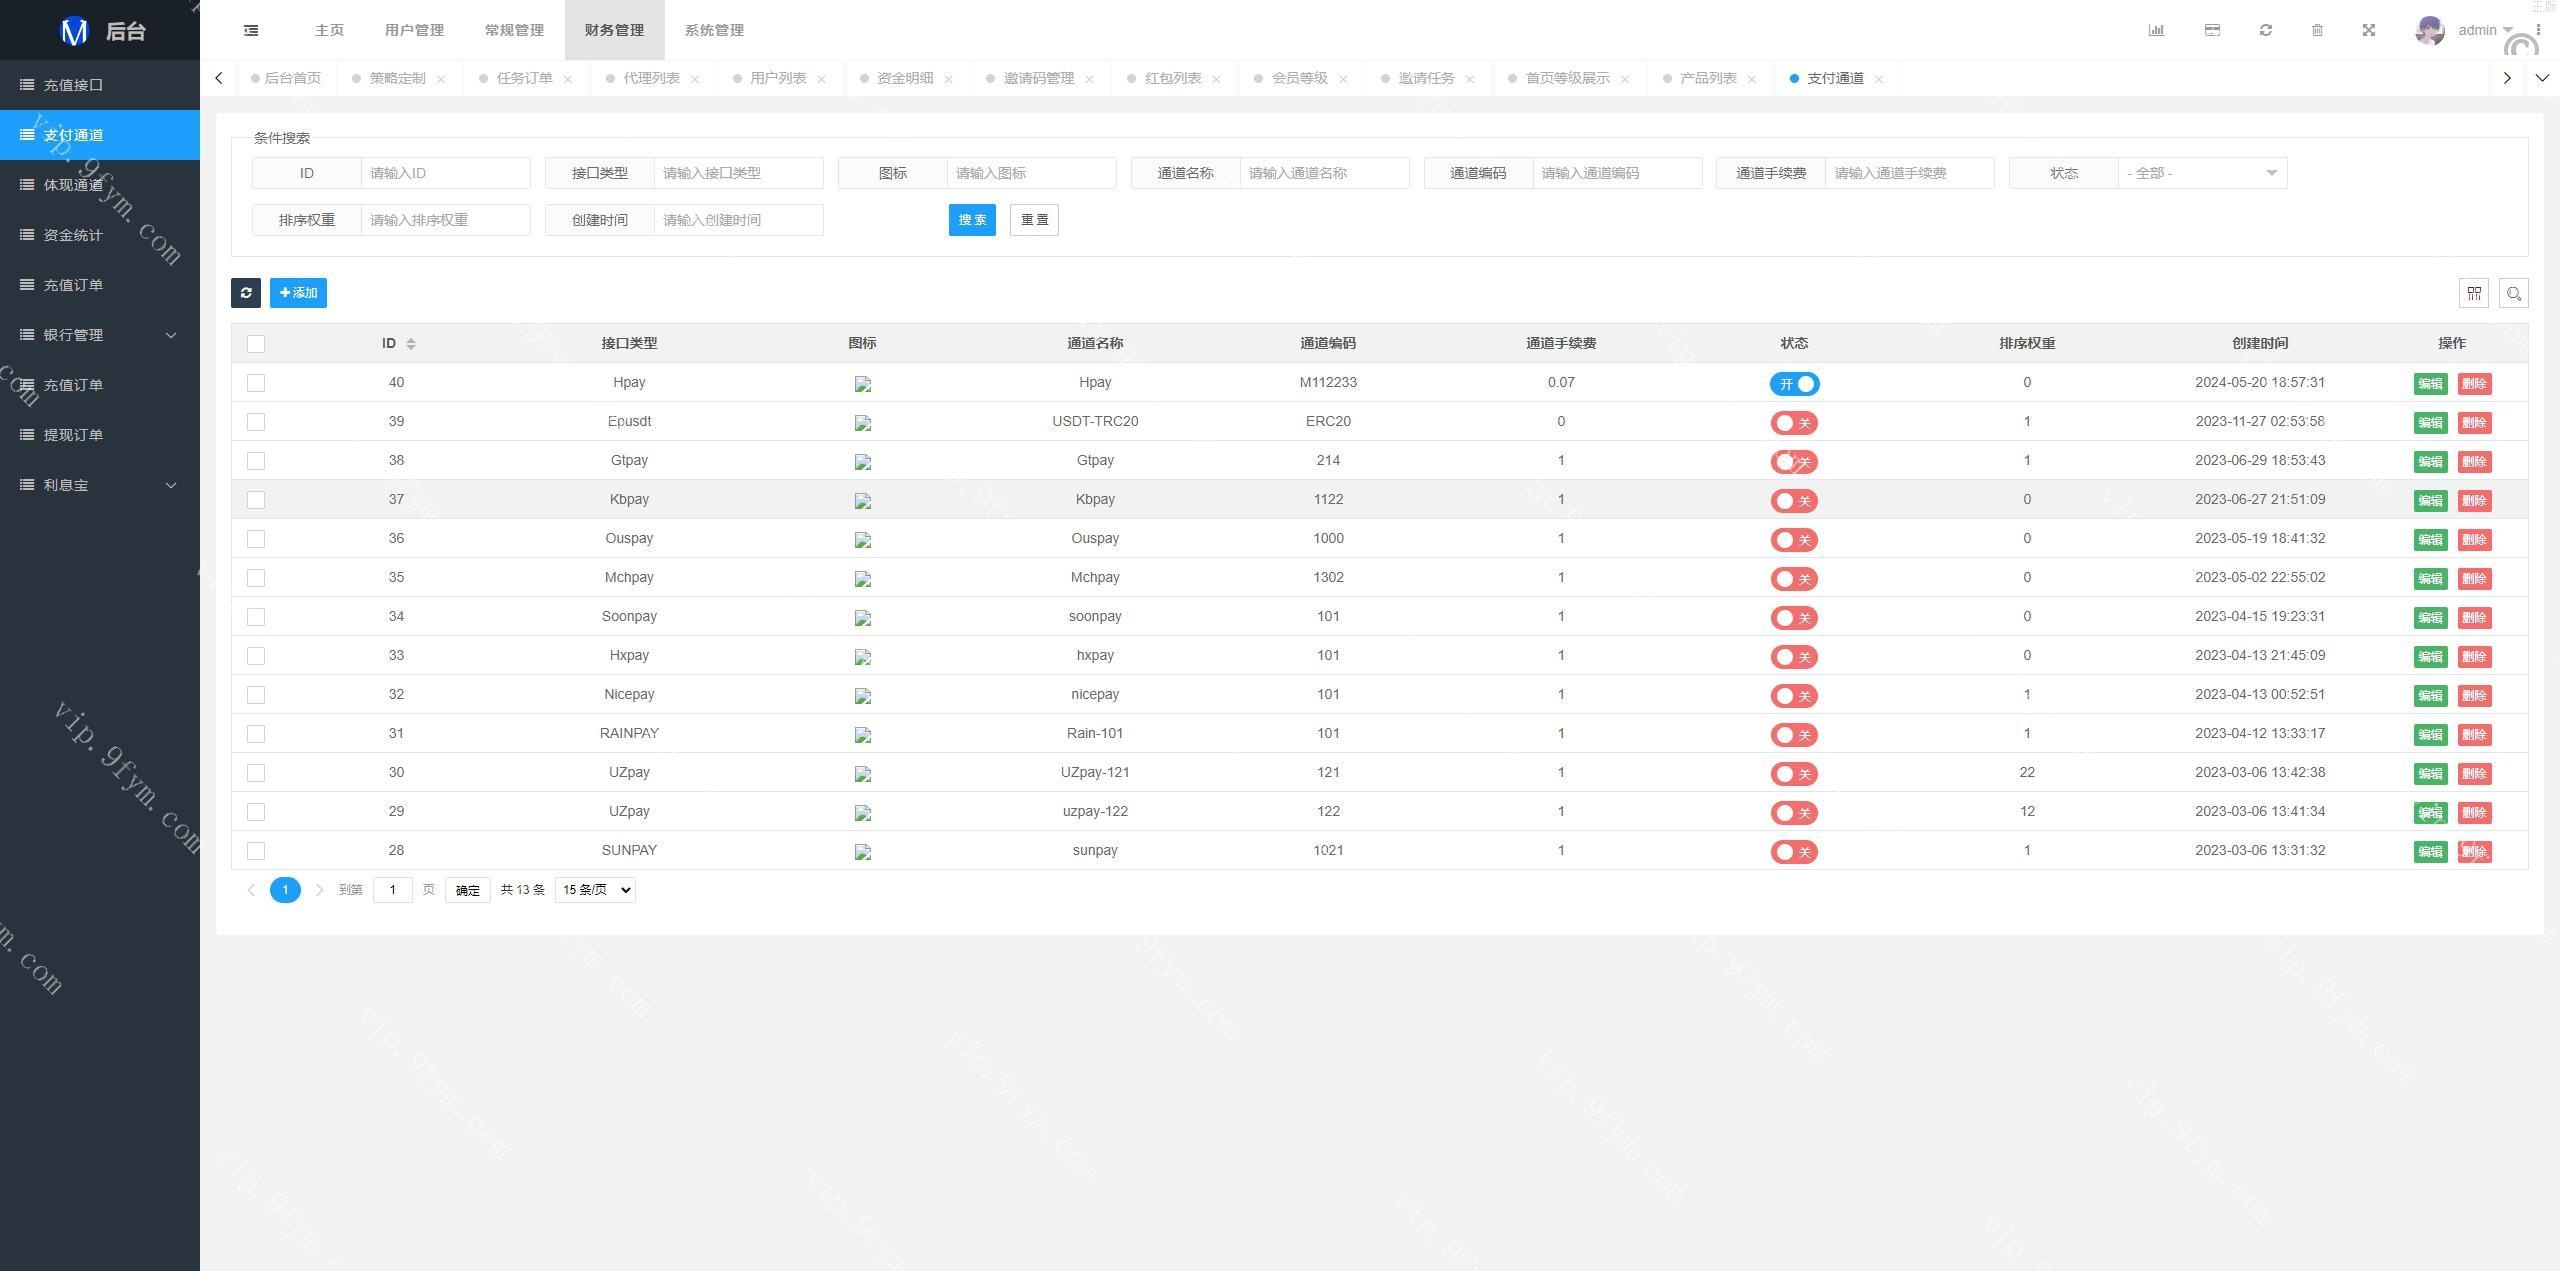This screenshot has height=1271, width=2560.
Task: Click the trash icon in the top header
Action: point(2317,30)
